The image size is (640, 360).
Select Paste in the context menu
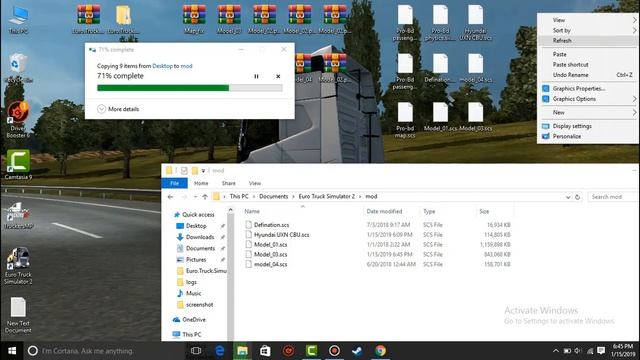click(x=588, y=54)
